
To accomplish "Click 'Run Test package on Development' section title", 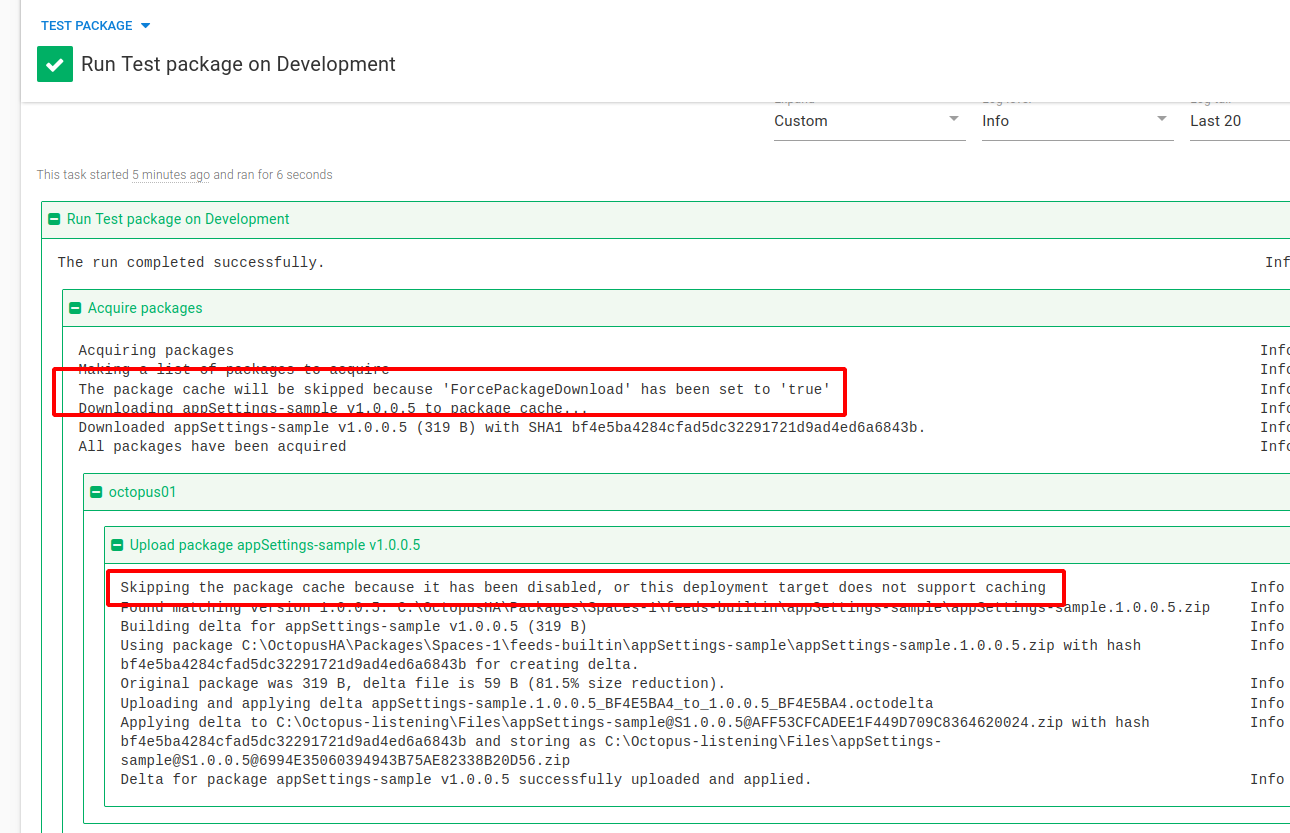I will pos(178,219).
